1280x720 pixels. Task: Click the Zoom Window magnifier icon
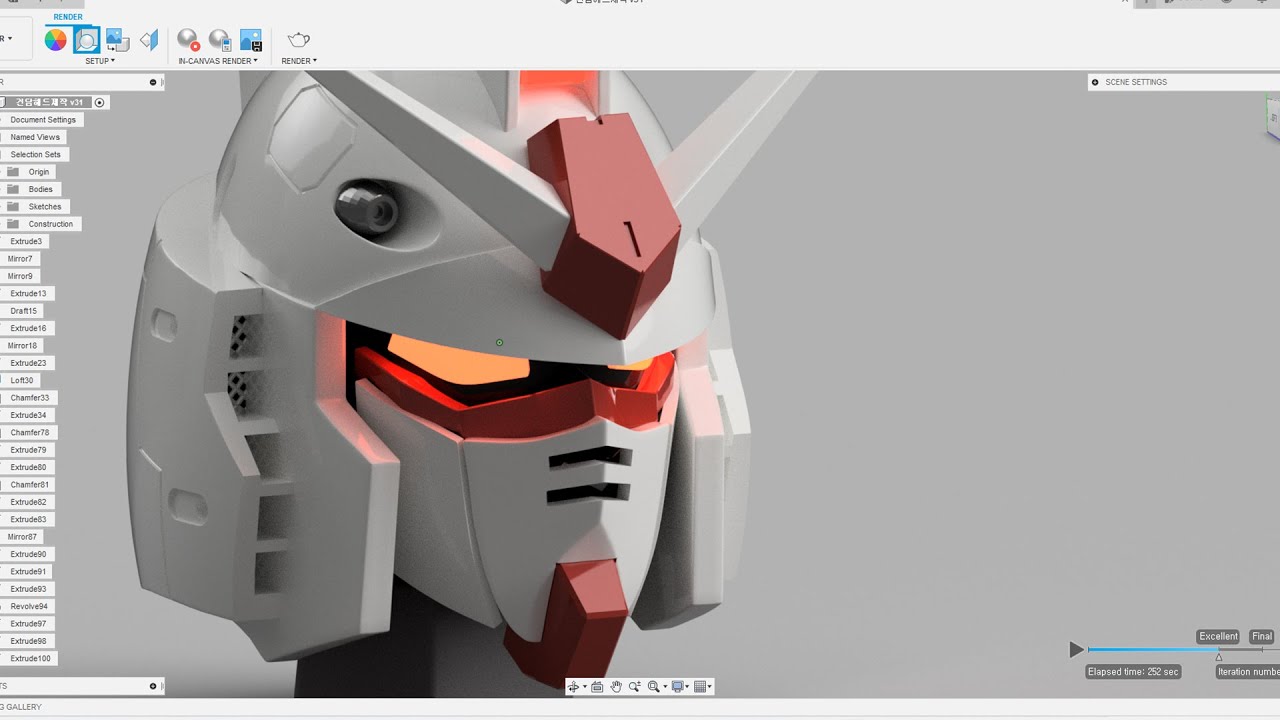pyautogui.click(x=653, y=687)
